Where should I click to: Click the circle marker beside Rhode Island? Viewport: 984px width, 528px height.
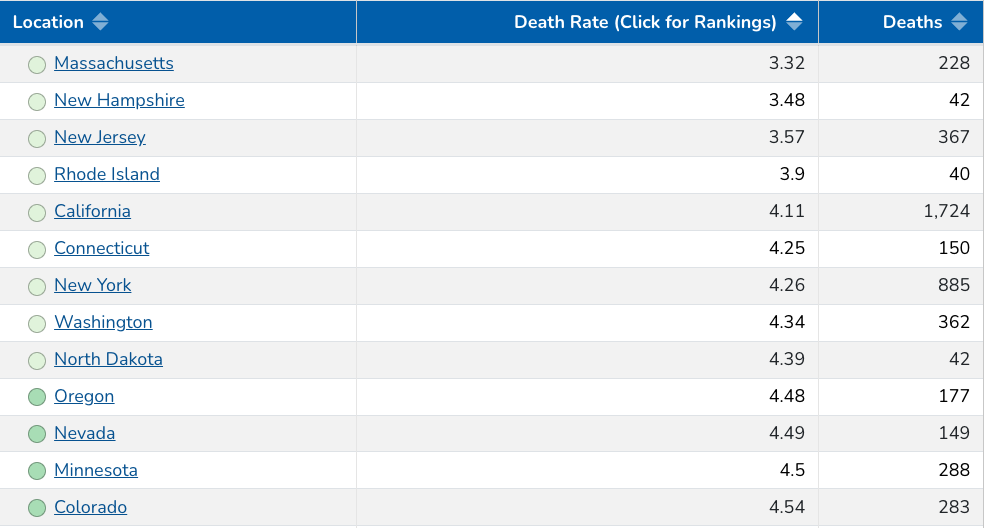pyautogui.click(x=37, y=176)
